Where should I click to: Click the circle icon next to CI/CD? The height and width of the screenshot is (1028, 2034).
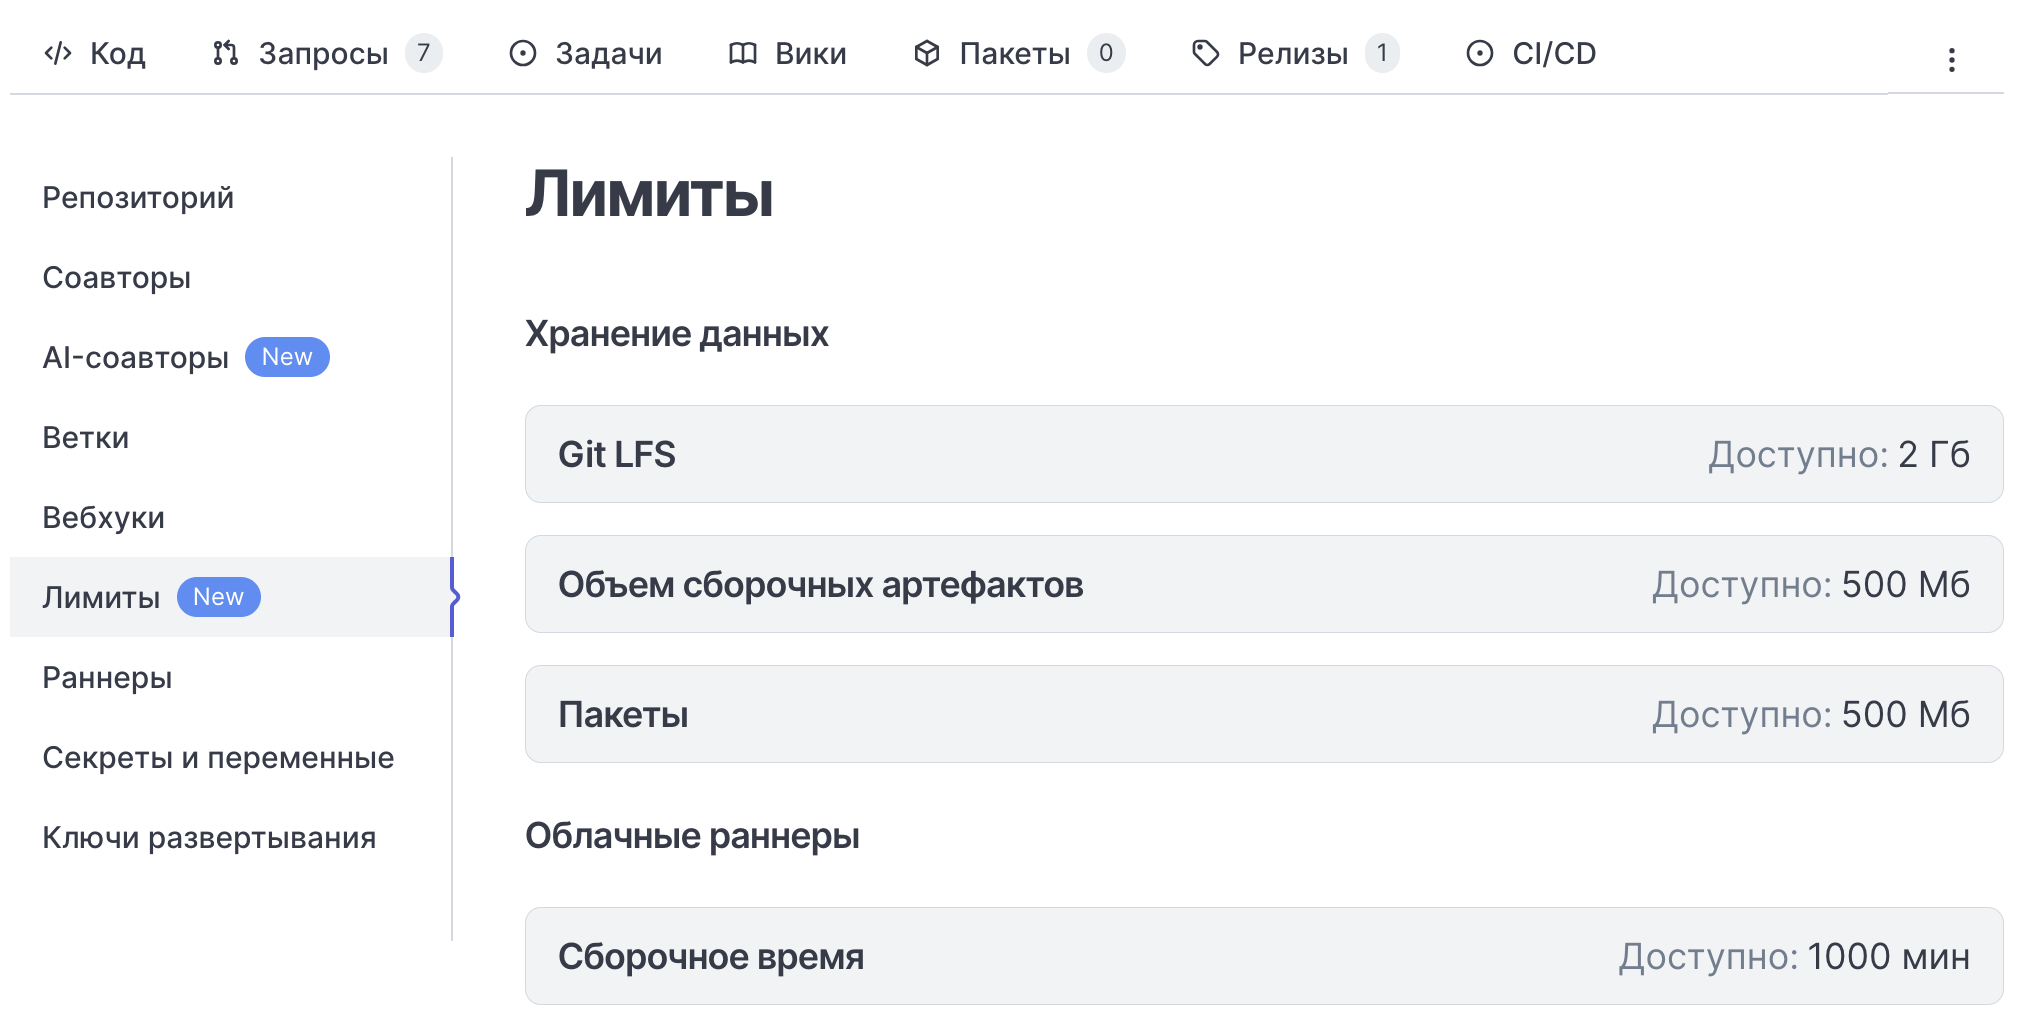pyautogui.click(x=1480, y=53)
